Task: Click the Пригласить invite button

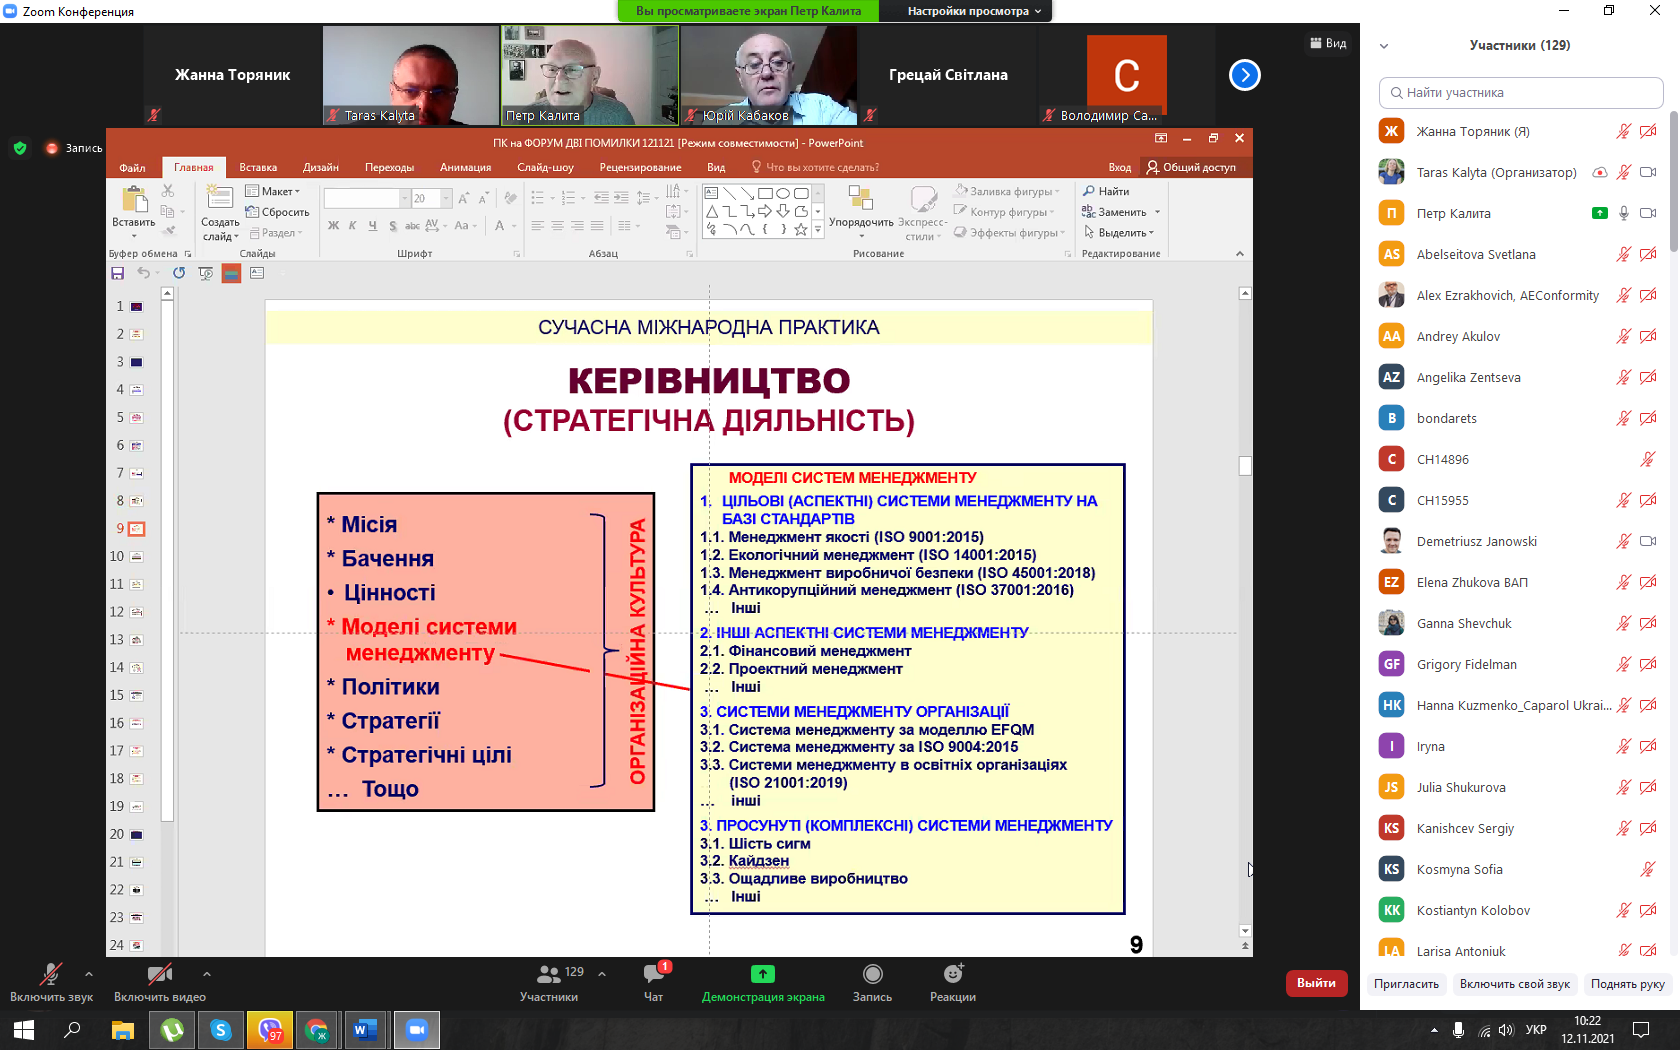Action: [1406, 984]
